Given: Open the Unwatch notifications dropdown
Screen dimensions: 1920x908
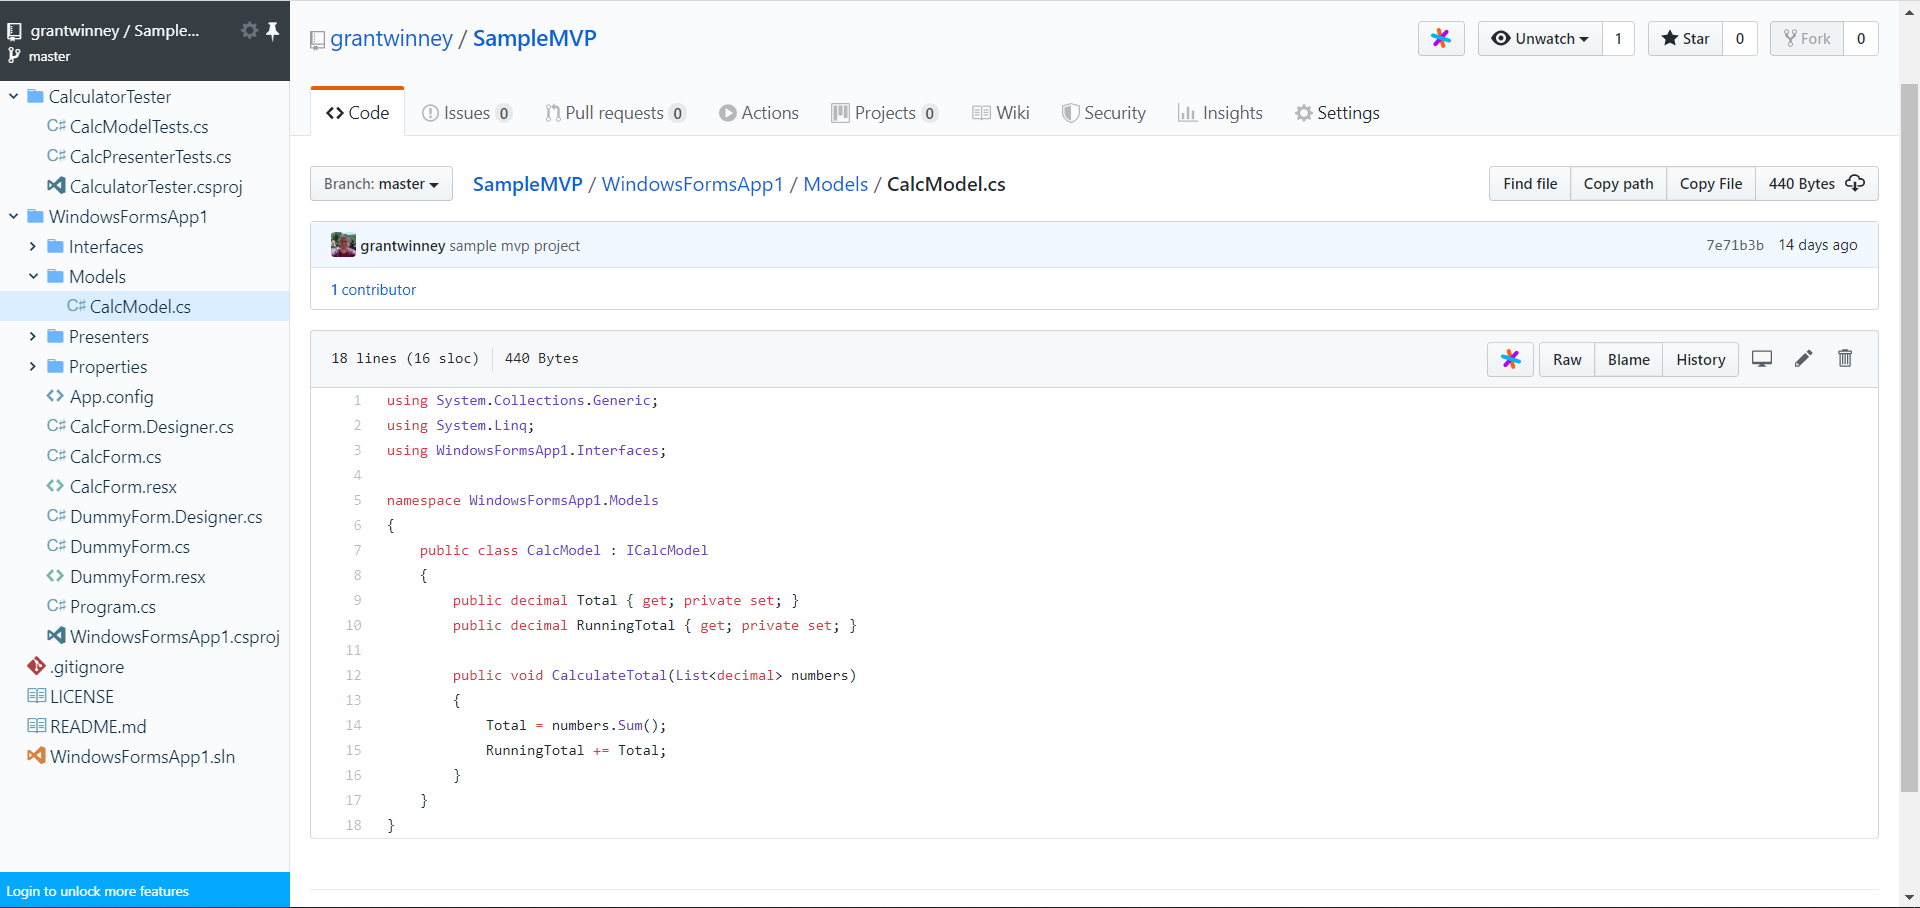Looking at the screenshot, I should tap(1540, 39).
